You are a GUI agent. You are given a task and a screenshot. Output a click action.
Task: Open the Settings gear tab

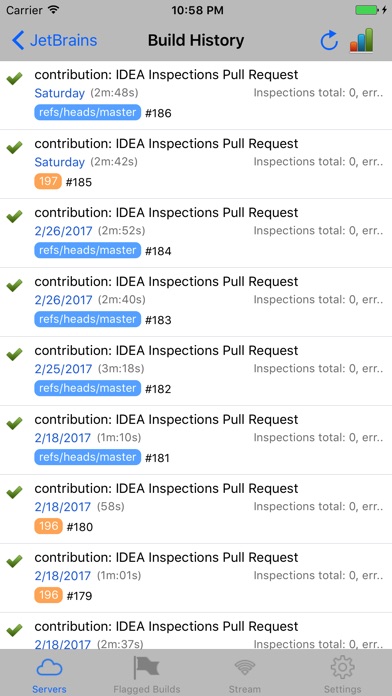pyautogui.click(x=342, y=675)
